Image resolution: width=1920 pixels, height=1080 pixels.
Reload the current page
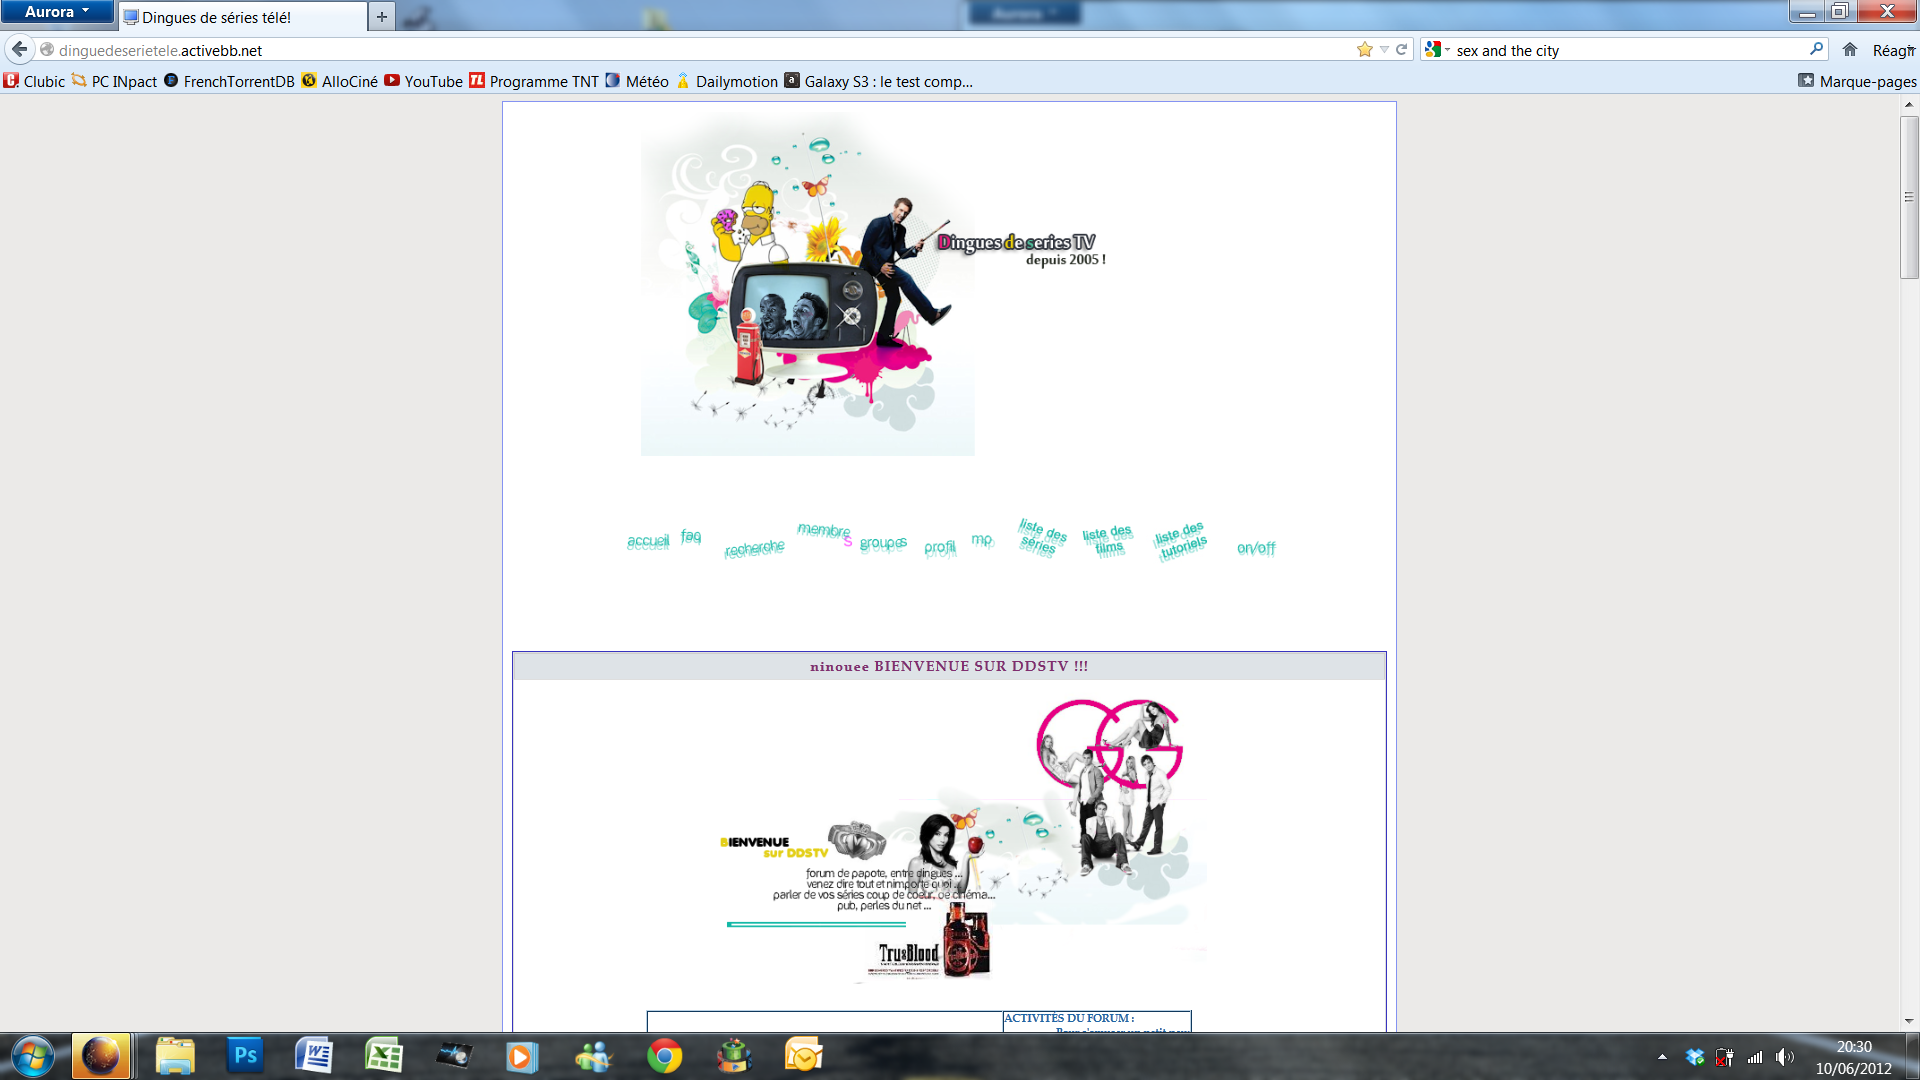click(1402, 50)
